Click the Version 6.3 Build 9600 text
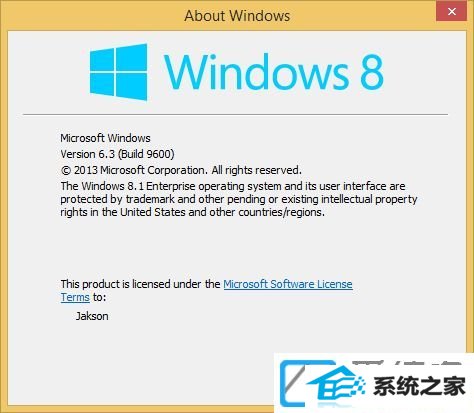The width and height of the screenshot is (474, 413). coord(117,154)
